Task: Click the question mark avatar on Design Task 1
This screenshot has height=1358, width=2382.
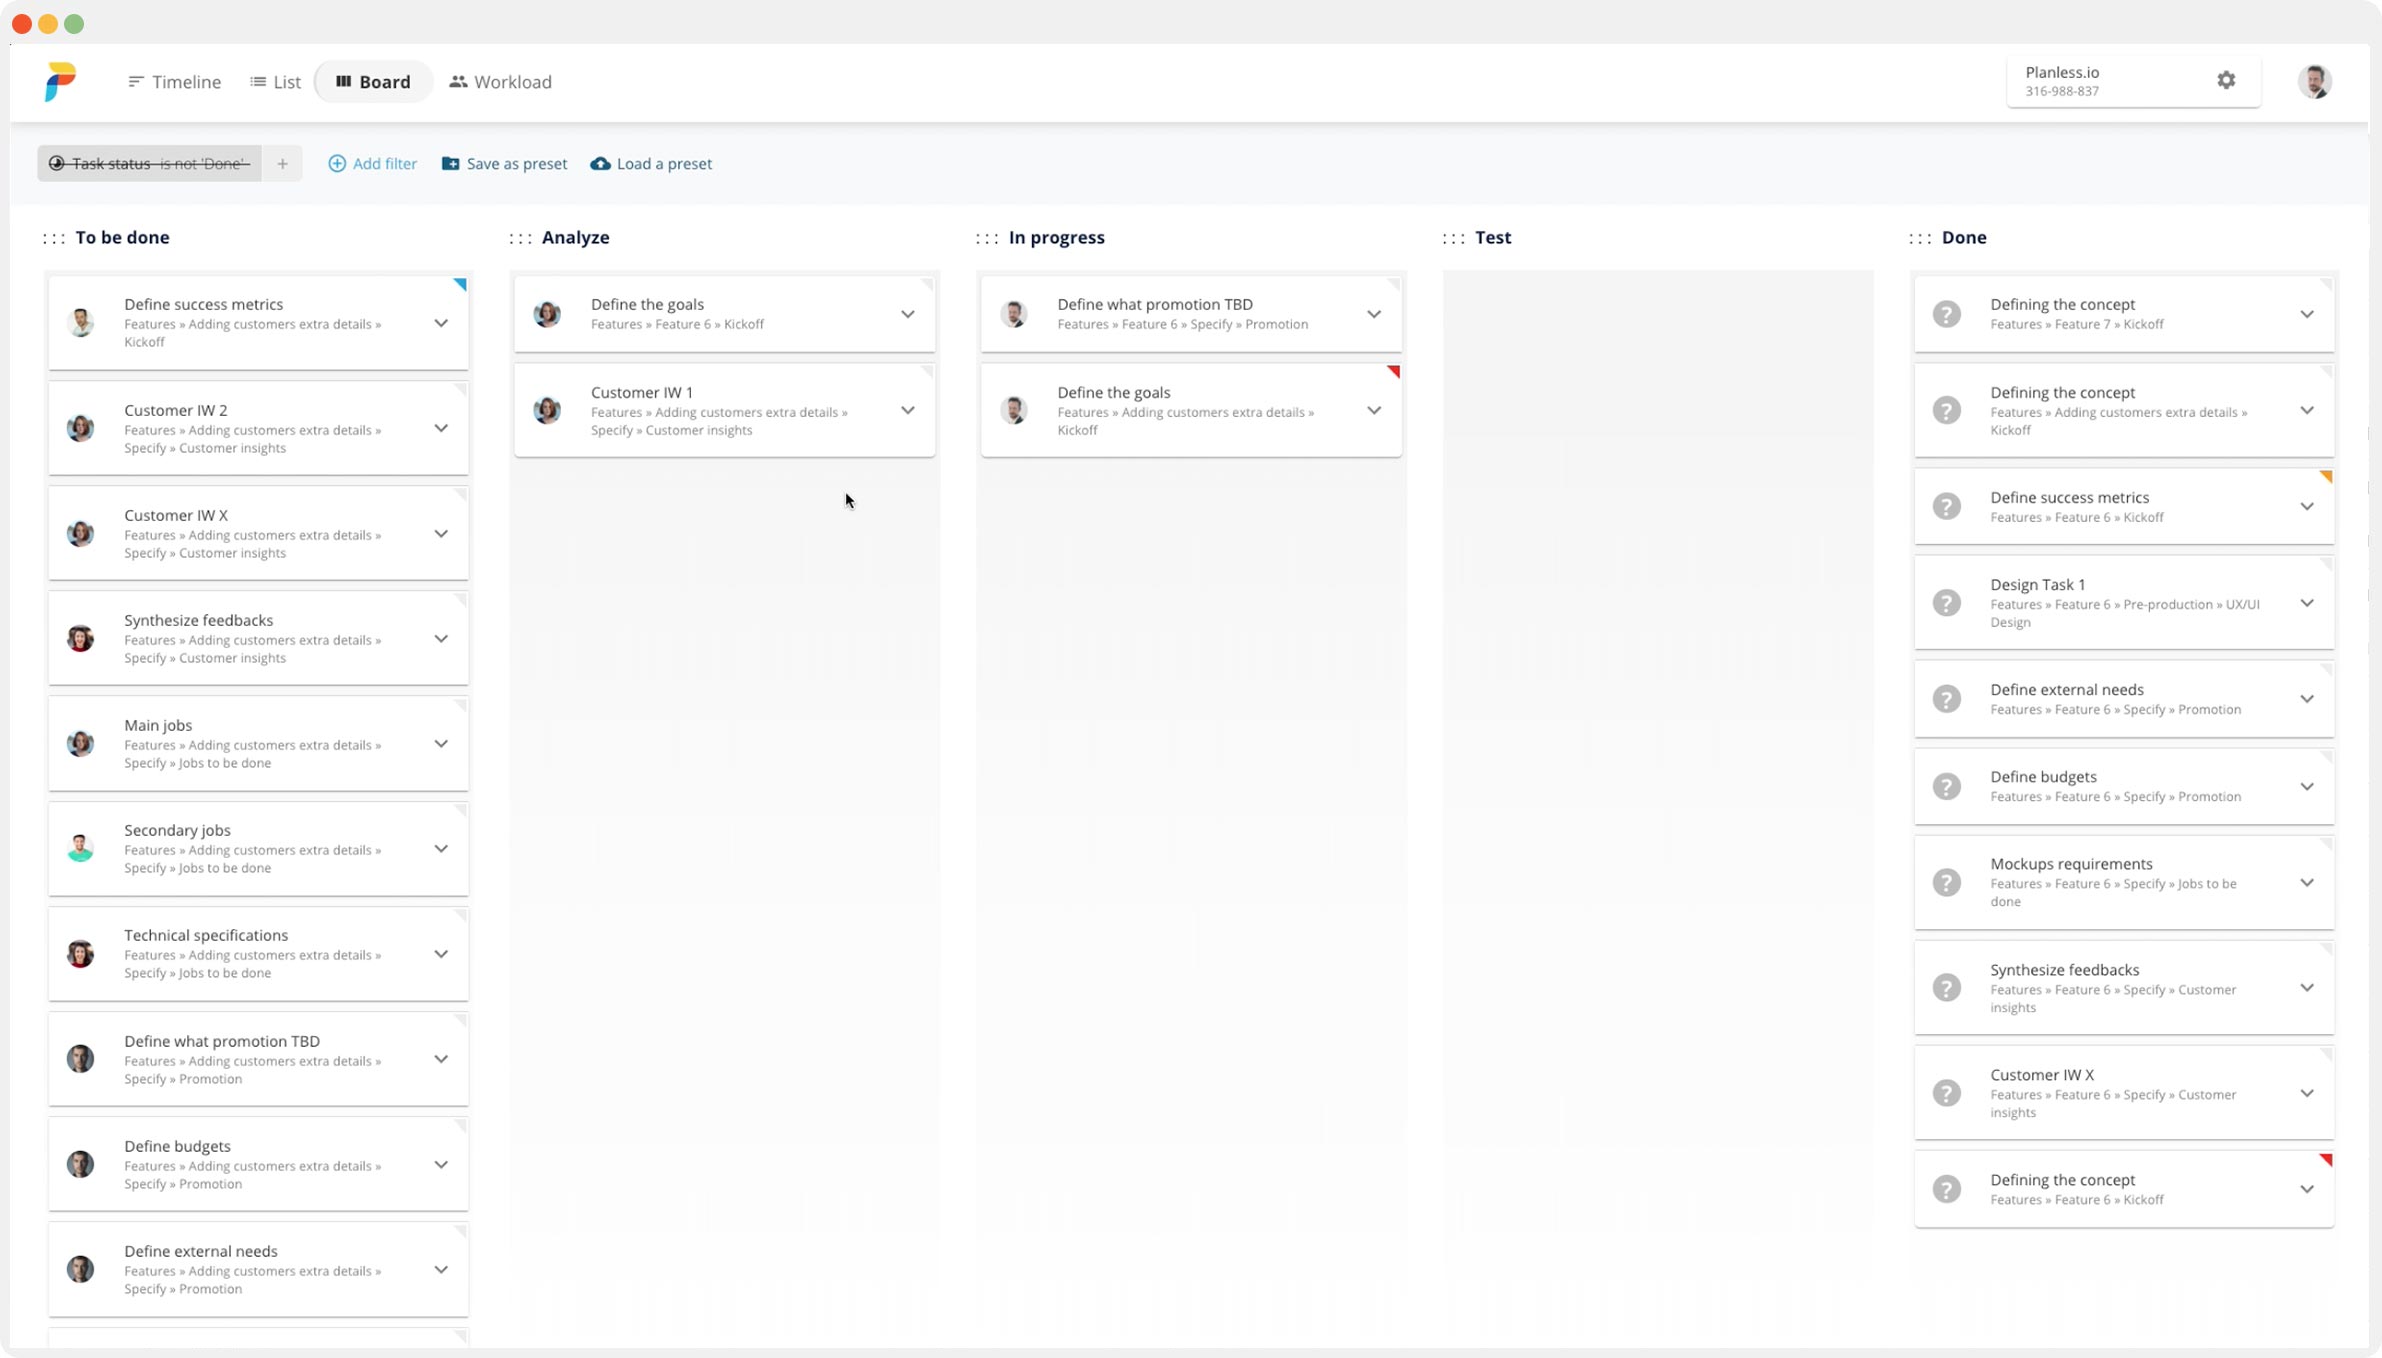Action: click(1946, 603)
